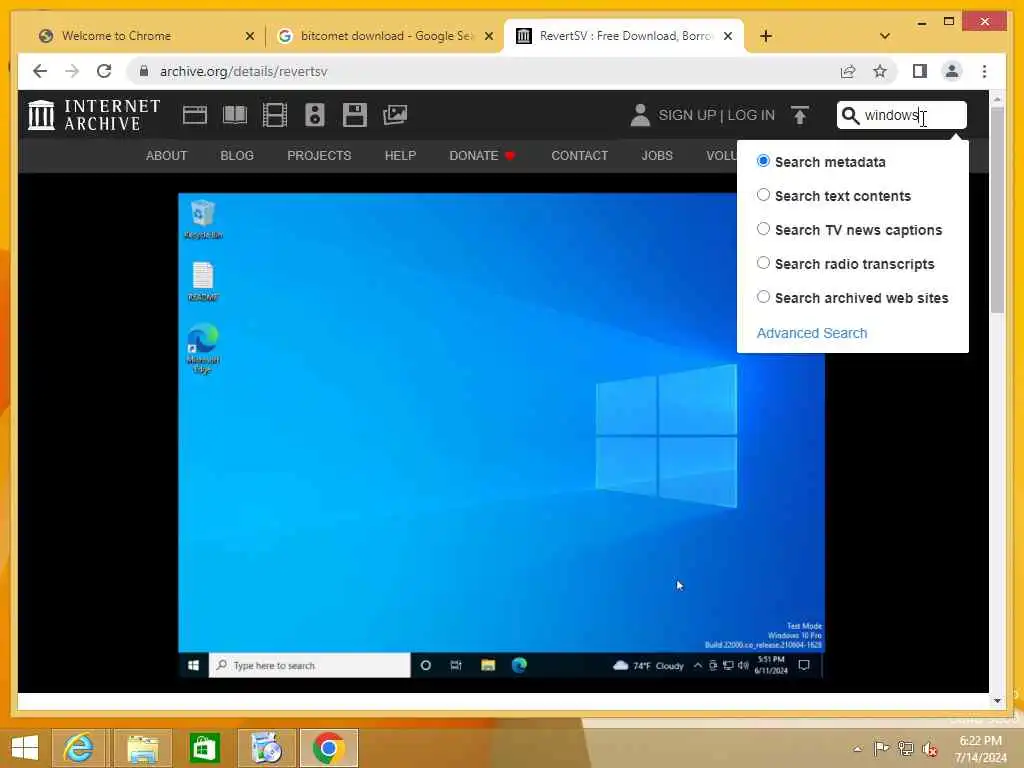Screen dimensions: 1024x768
Task: Click the Archive search input field
Action: (x=901, y=116)
